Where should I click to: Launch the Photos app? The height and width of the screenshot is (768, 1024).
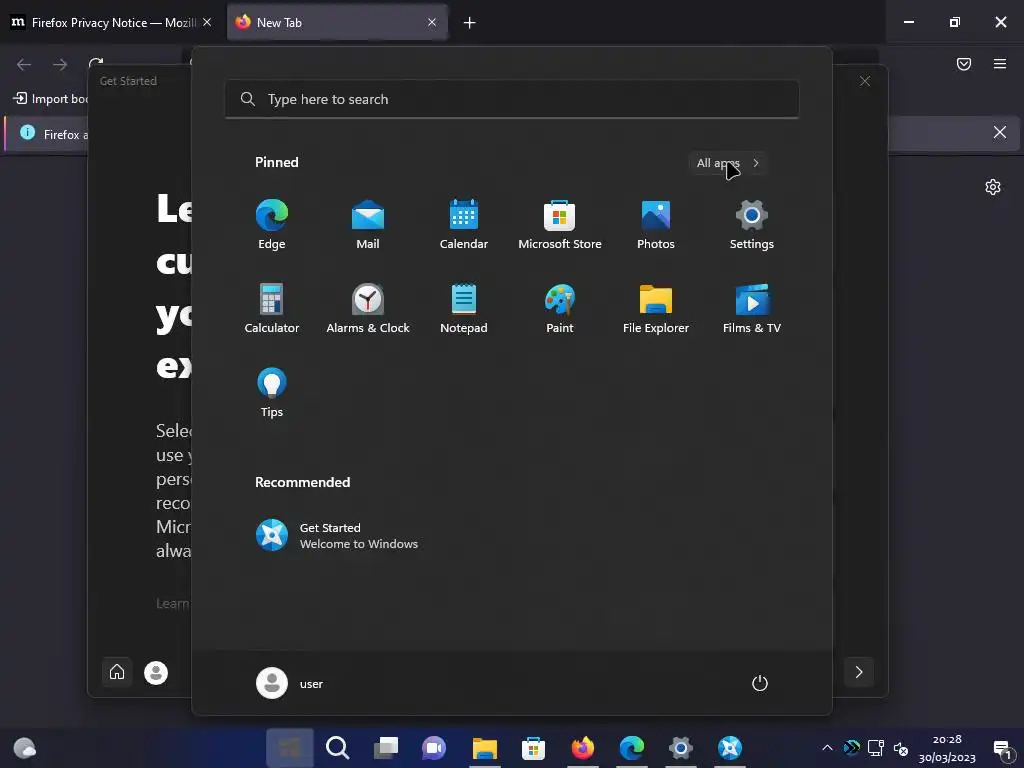656,224
